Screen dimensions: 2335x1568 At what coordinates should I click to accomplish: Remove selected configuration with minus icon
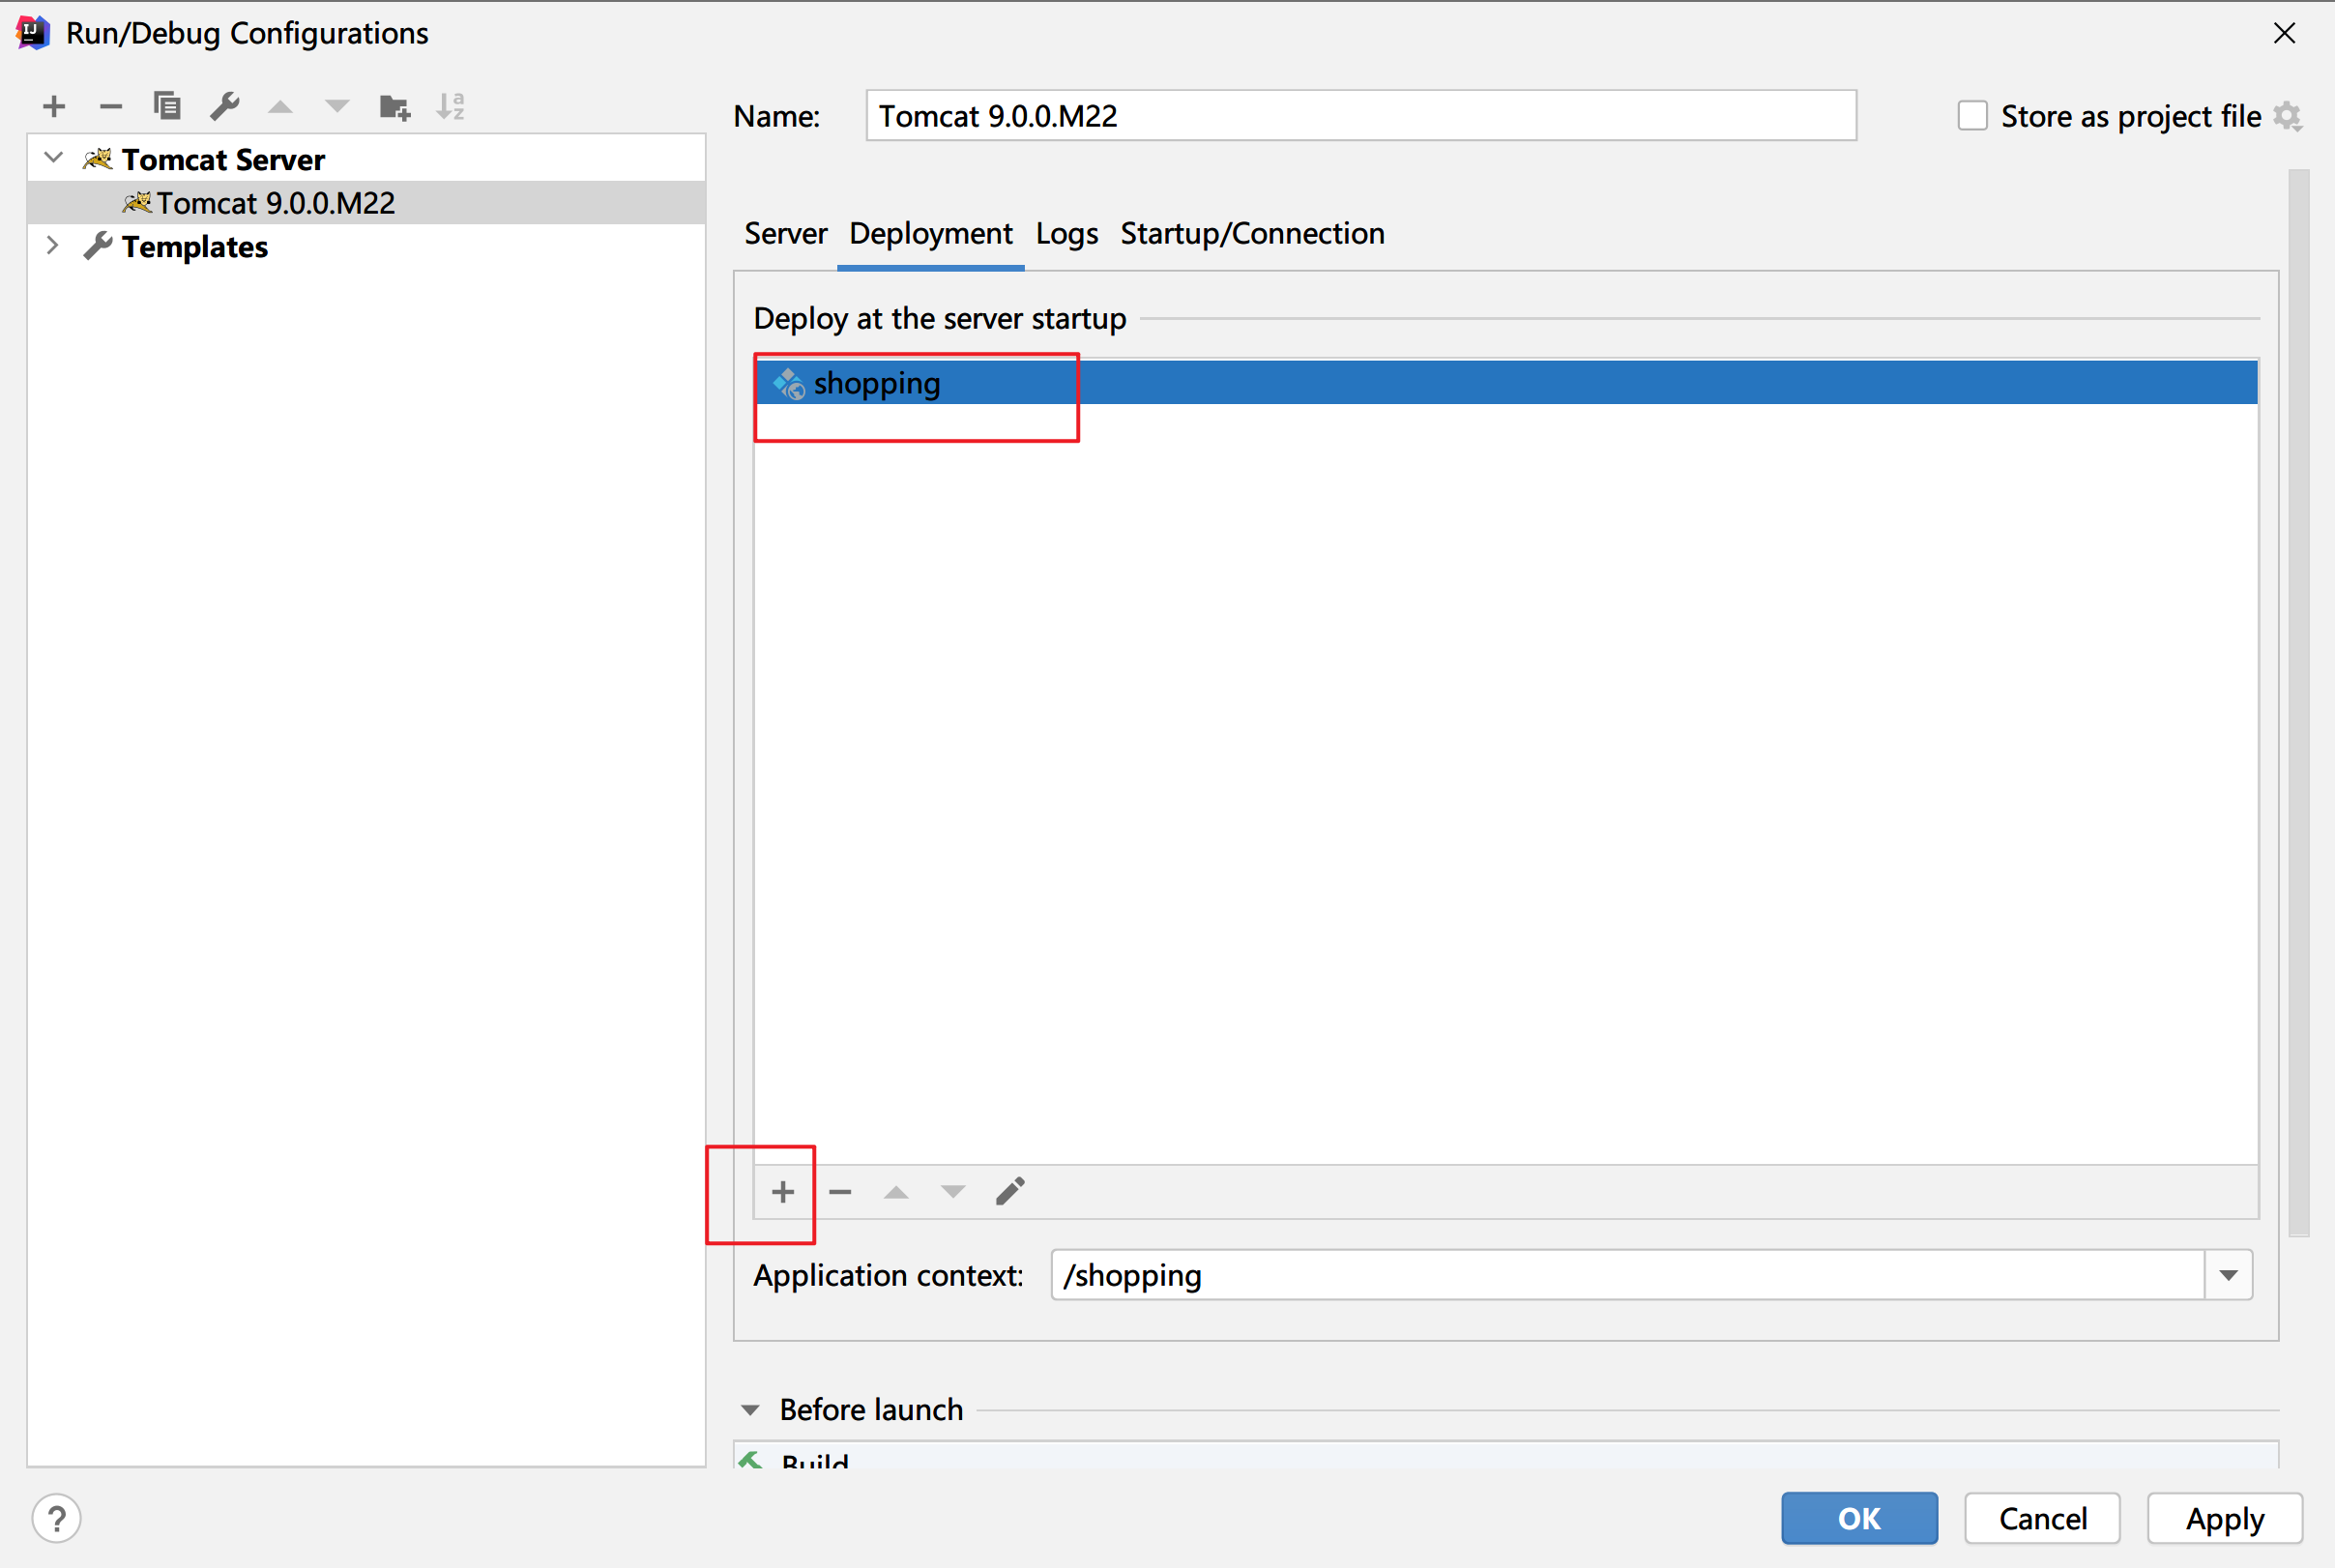[x=111, y=106]
